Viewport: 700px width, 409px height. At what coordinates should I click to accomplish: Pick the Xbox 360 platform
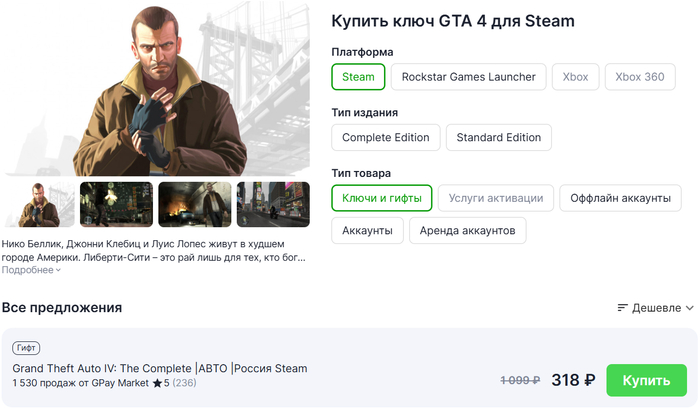point(639,77)
